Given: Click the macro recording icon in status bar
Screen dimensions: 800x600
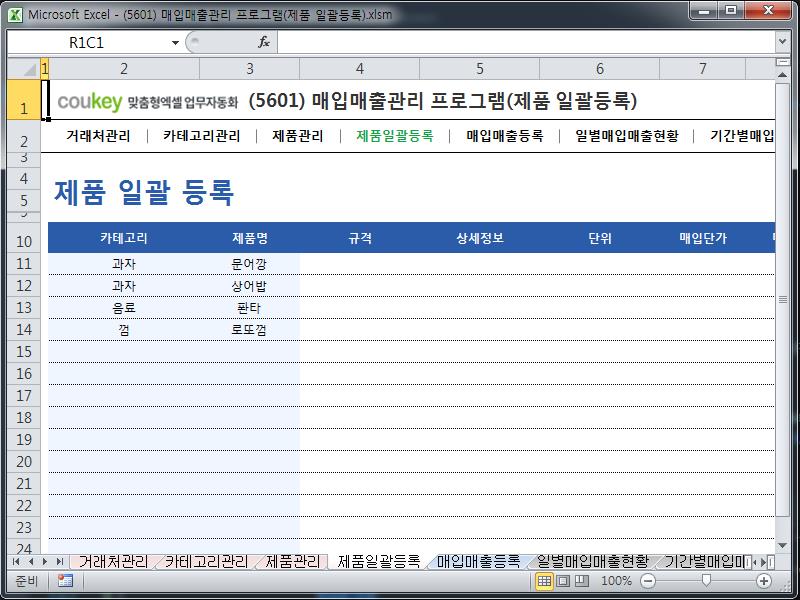Looking at the screenshot, I should [x=65, y=581].
